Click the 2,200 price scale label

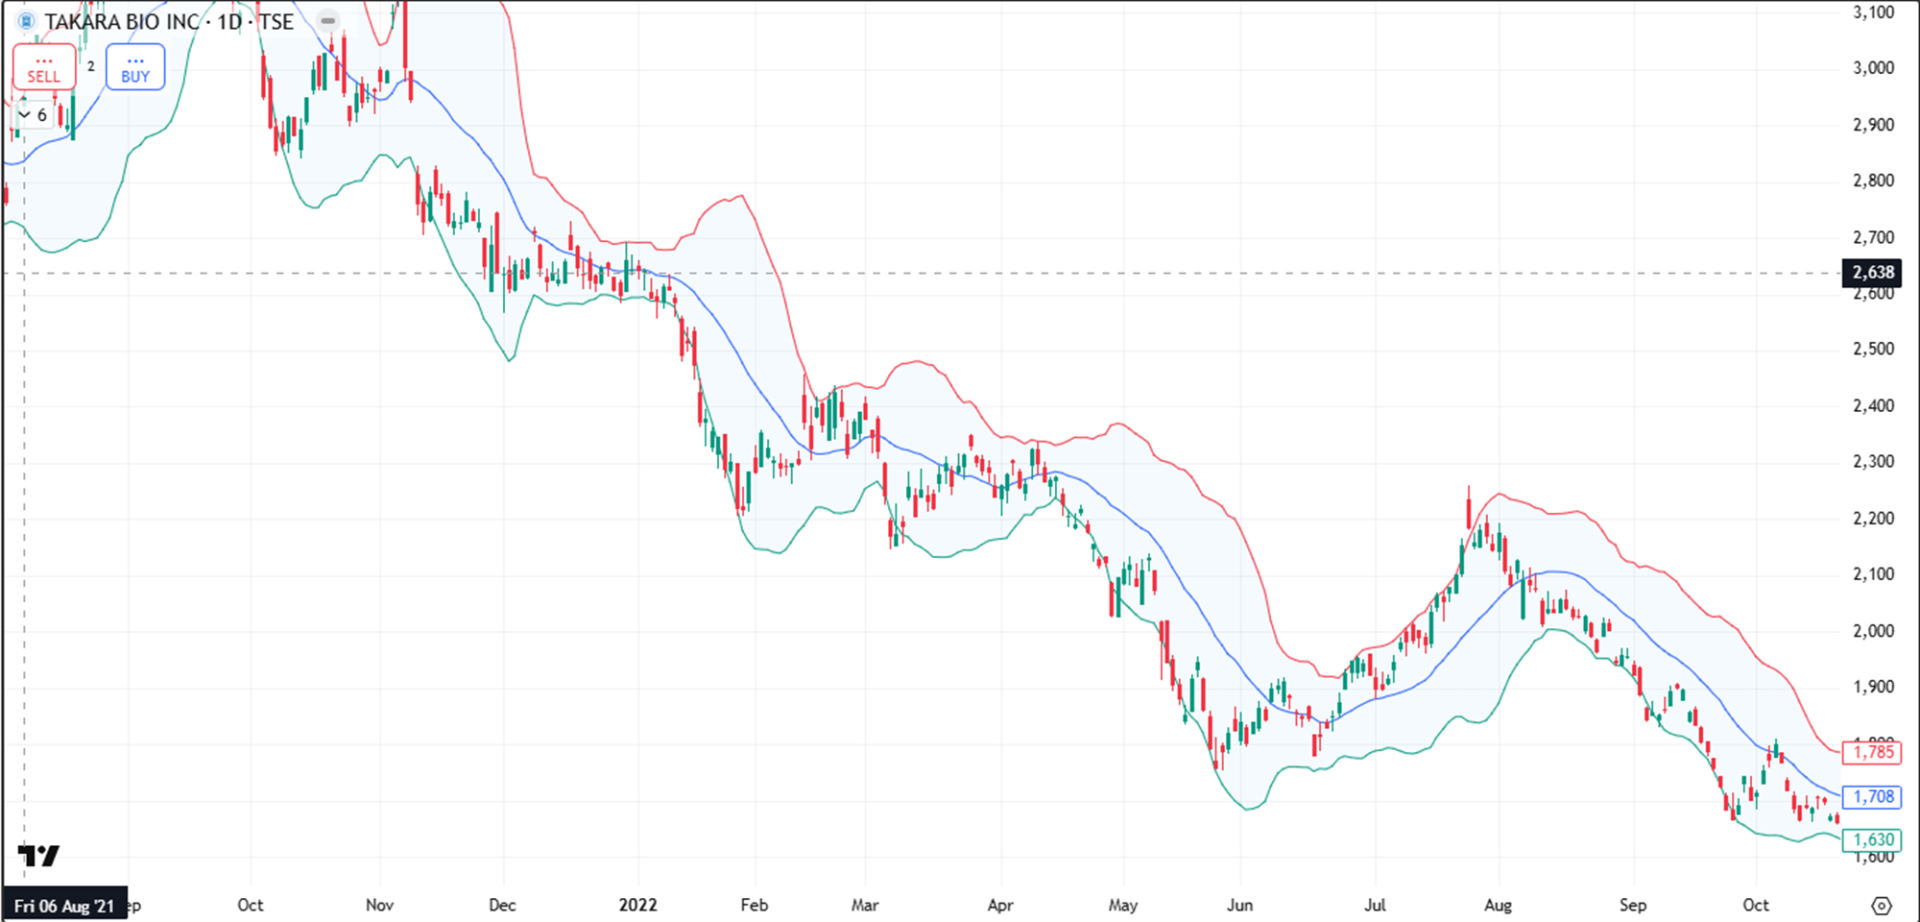click(x=1873, y=519)
